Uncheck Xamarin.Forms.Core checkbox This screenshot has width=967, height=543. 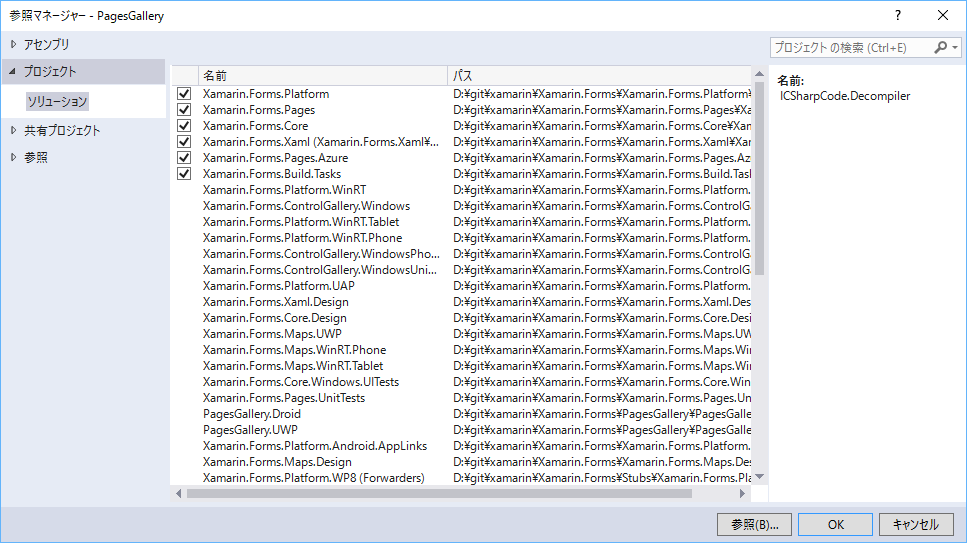pos(184,126)
